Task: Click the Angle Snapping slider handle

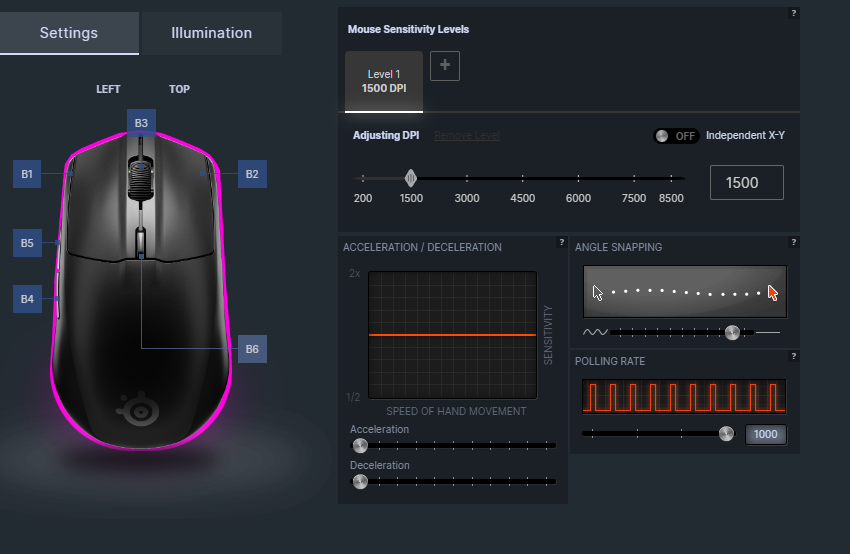Action: coord(732,332)
